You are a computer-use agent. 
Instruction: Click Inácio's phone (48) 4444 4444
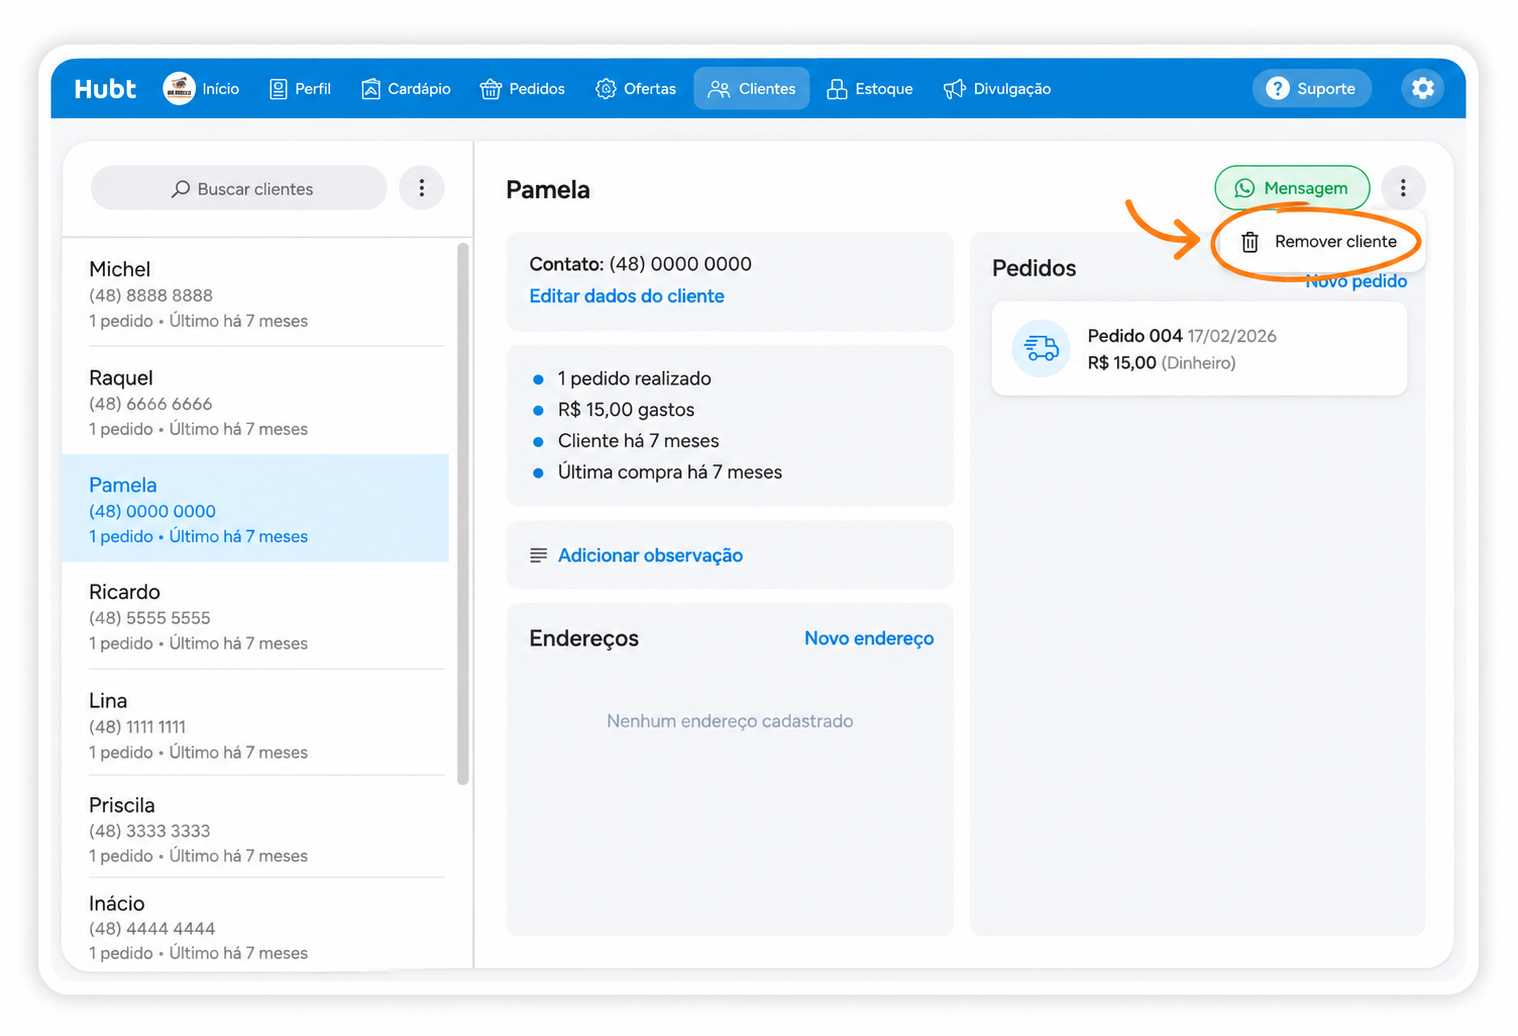tap(152, 929)
